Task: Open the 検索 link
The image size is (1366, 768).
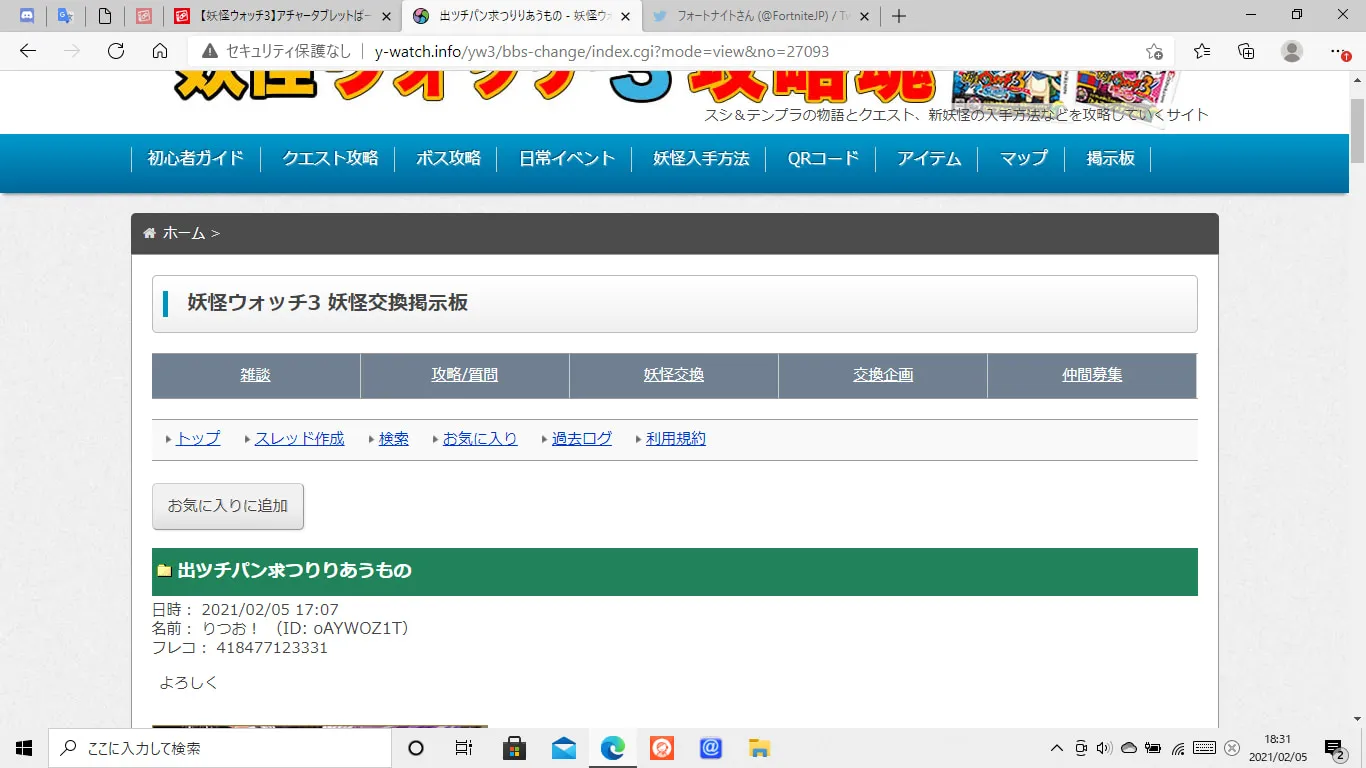Action: pyautogui.click(x=394, y=439)
